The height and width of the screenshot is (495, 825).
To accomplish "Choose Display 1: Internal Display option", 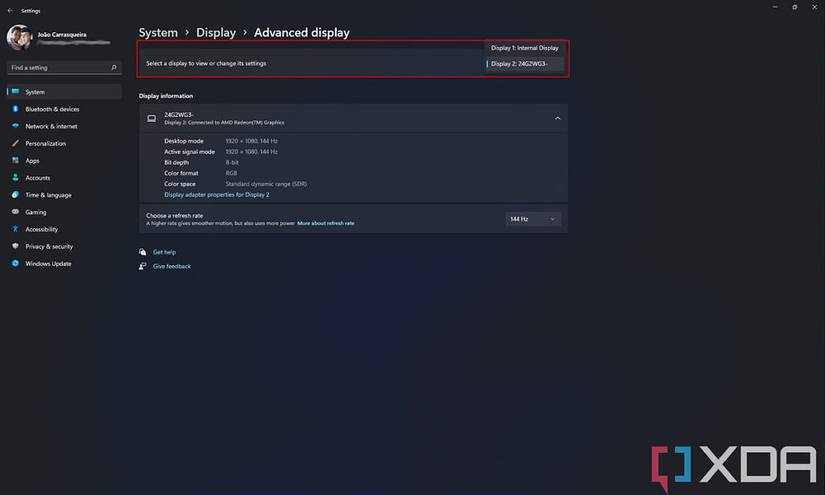I will pyautogui.click(x=524, y=48).
